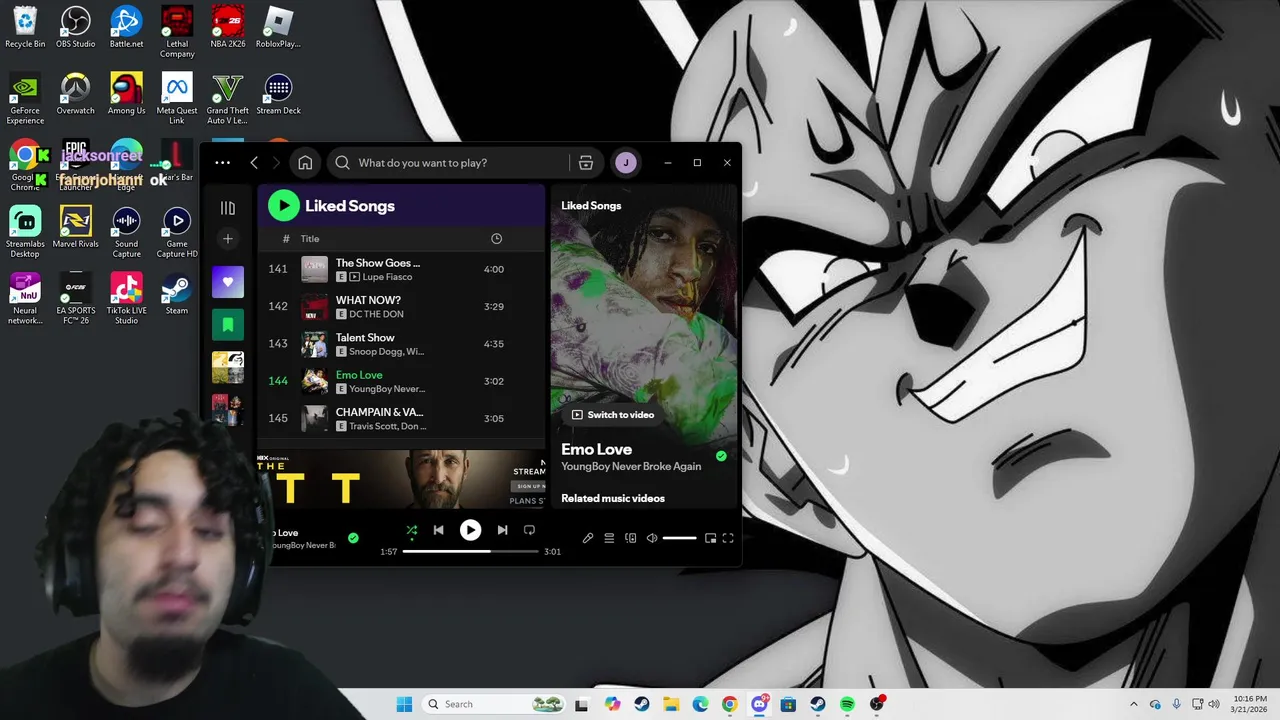Viewport: 1280px width, 720px height.
Task: Mute Spotify with the speaker icon
Action: click(x=652, y=538)
